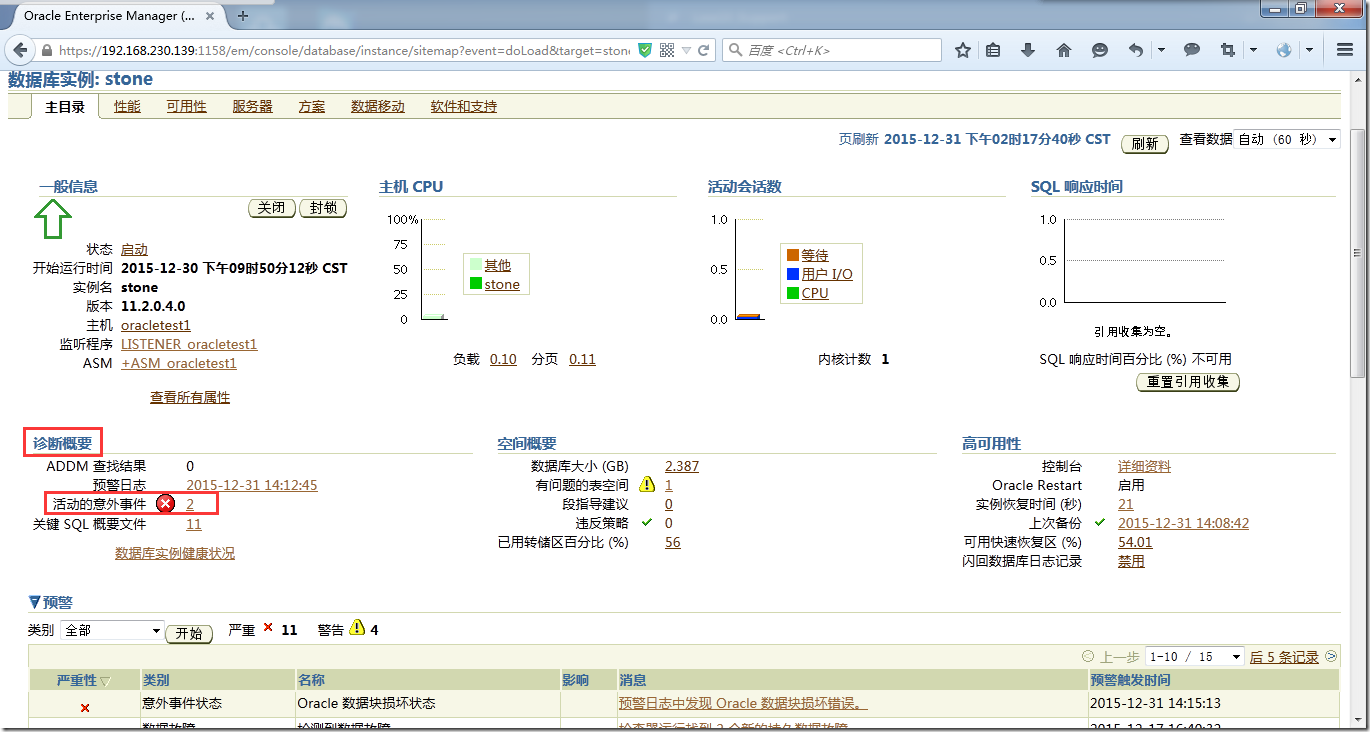Open the 类别 全部 dropdown
This screenshot has height=732, width=1370.
coord(111,631)
